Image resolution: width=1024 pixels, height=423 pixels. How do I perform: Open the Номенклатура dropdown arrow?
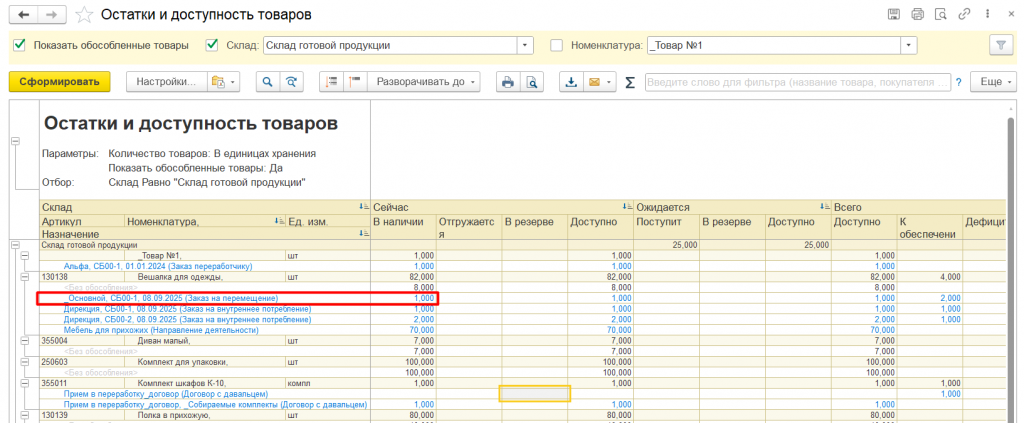(x=908, y=46)
